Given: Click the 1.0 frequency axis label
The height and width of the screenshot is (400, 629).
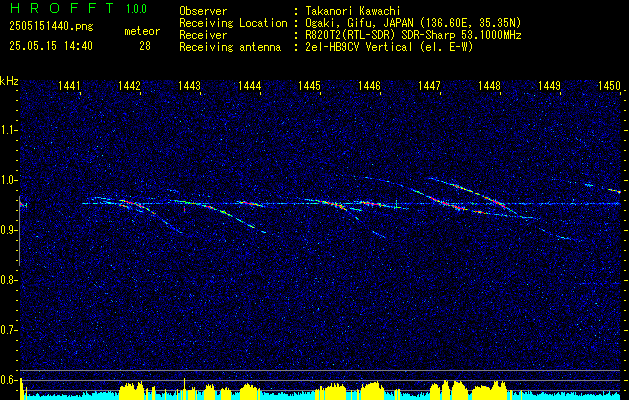Looking at the screenshot, I should (x=8, y=180).
